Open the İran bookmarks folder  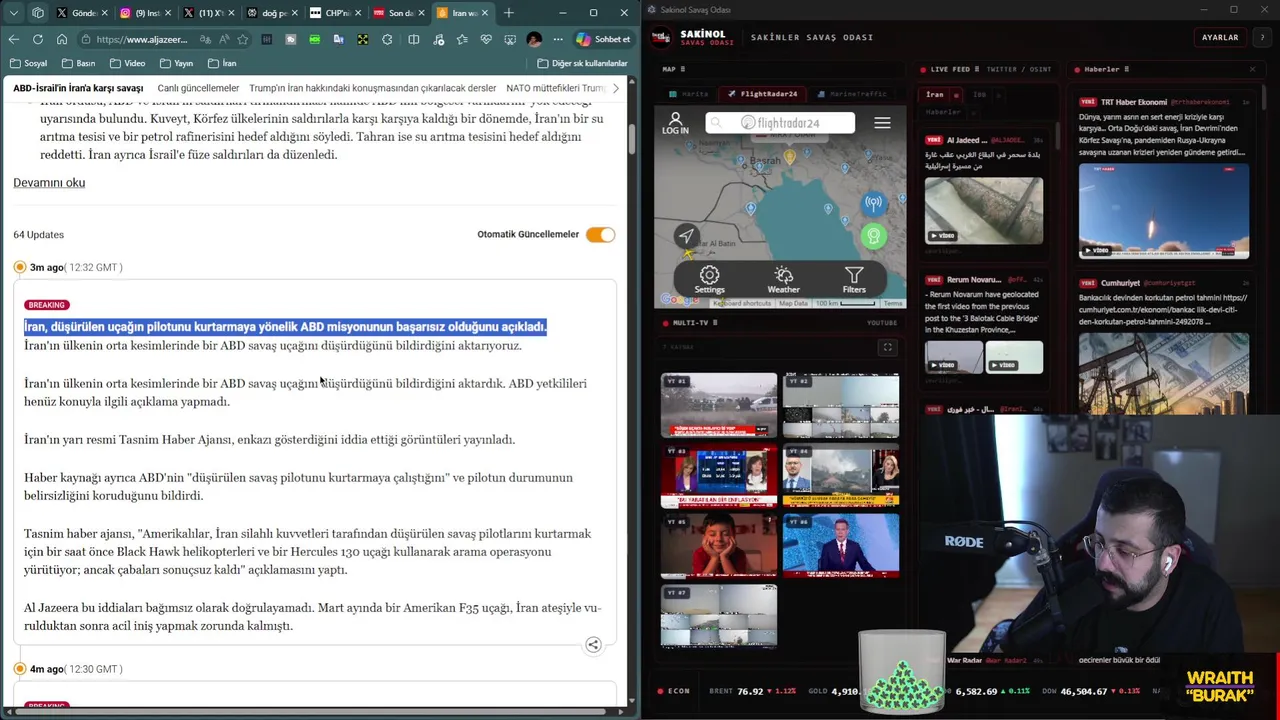click(x=222, y=63)
